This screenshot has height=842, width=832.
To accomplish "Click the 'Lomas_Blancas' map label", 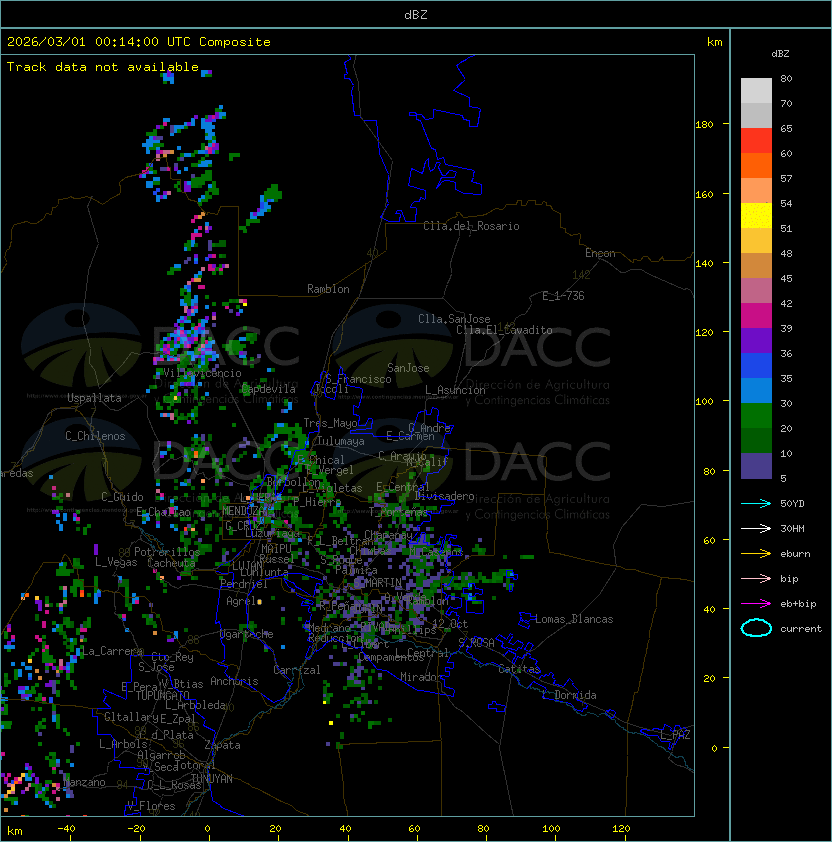I will 574,619.
